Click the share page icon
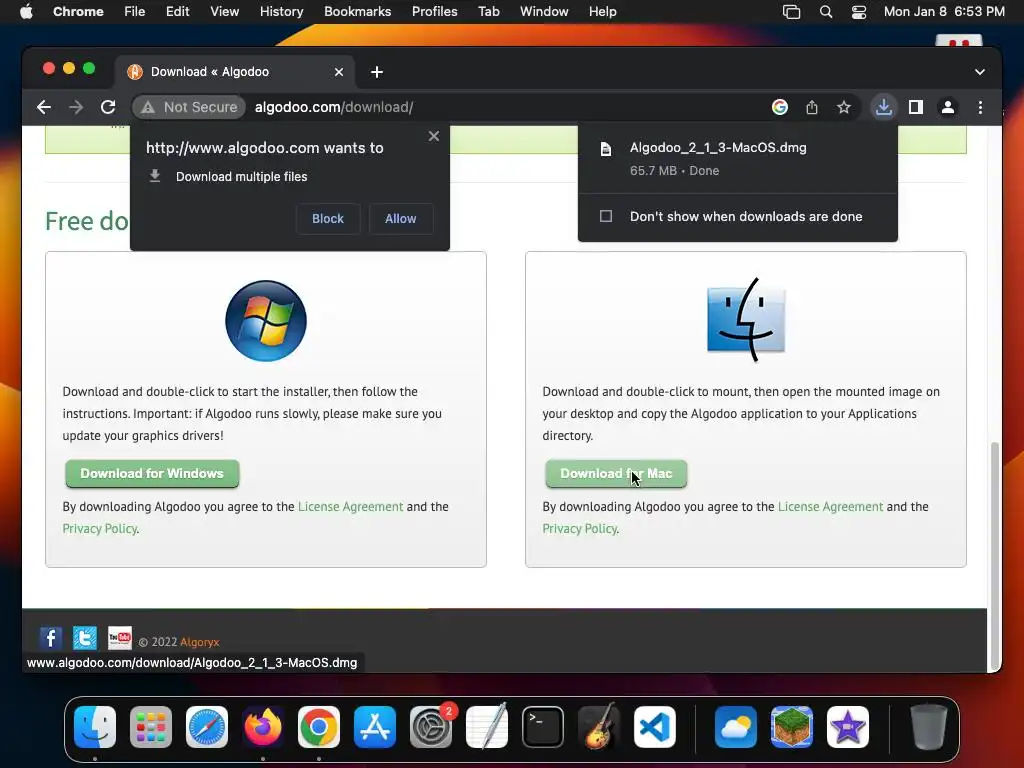 [x=812, y=107]
